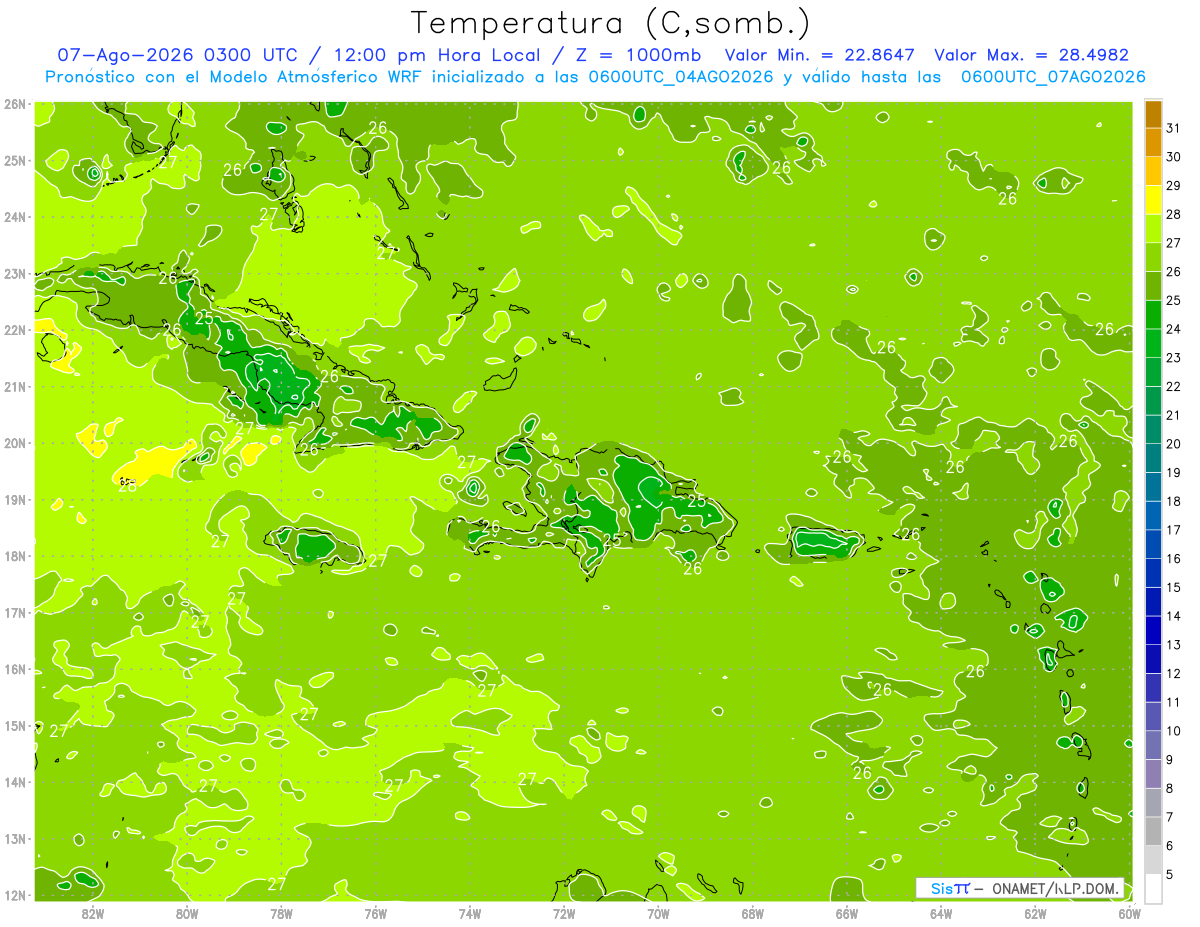Image resolution: width=1200 pixels, height=927 pixels.
Task: Click the green legend swatch between 24 and 25
Action: (1153, 314)
